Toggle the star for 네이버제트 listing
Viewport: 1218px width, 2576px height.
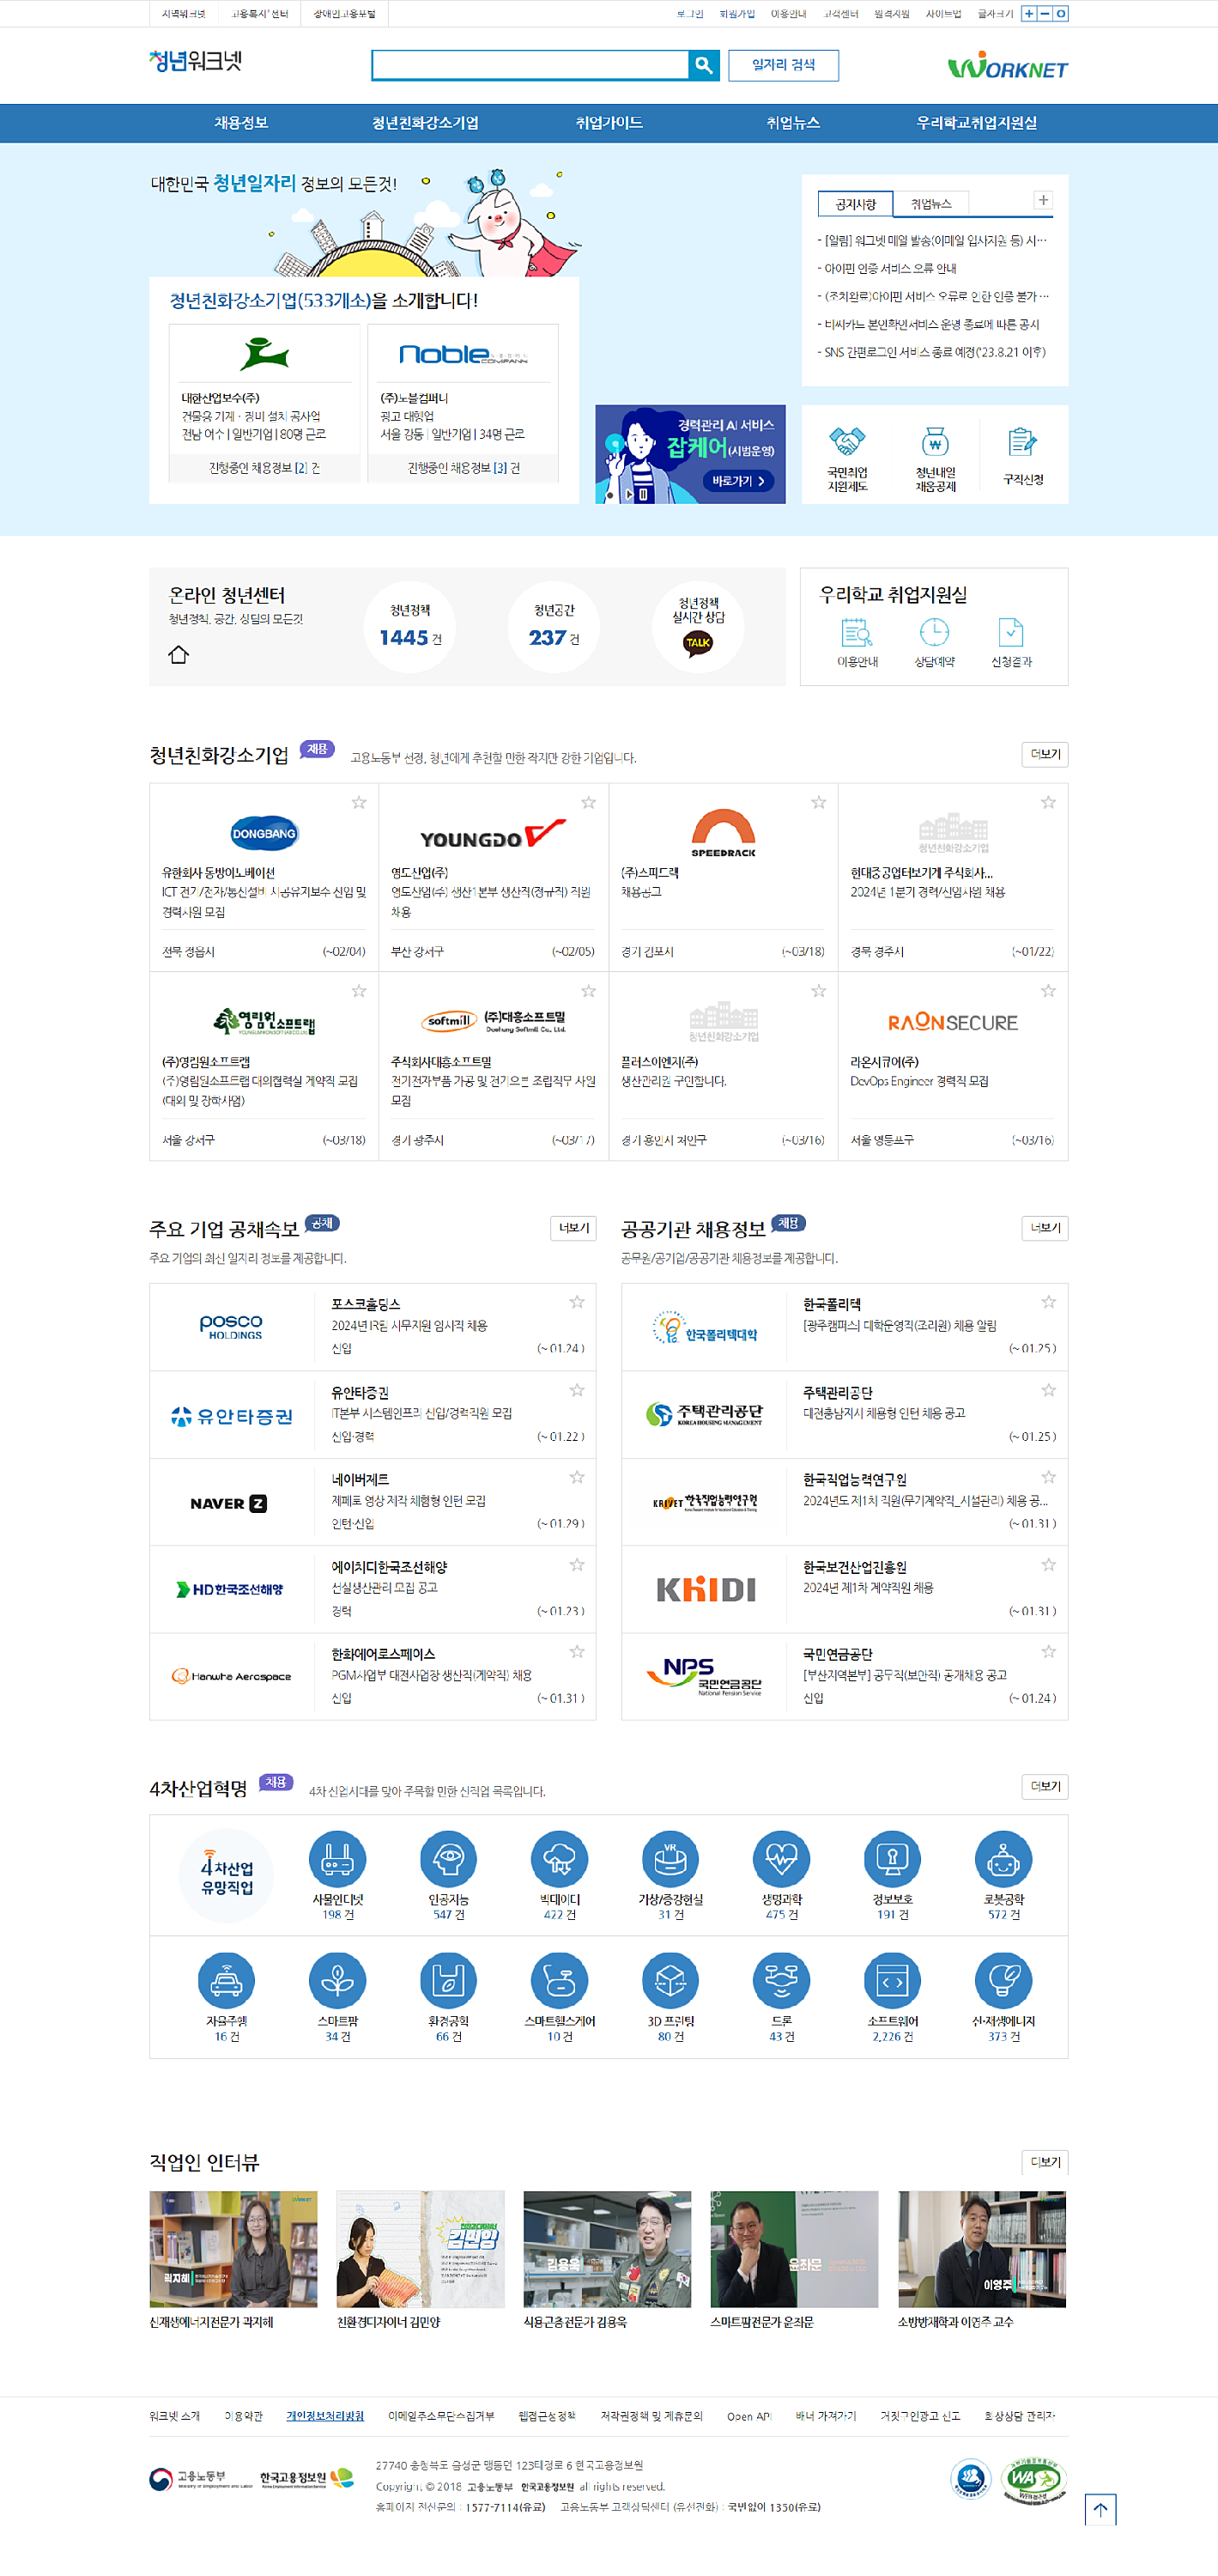(x=577, y=1477)
